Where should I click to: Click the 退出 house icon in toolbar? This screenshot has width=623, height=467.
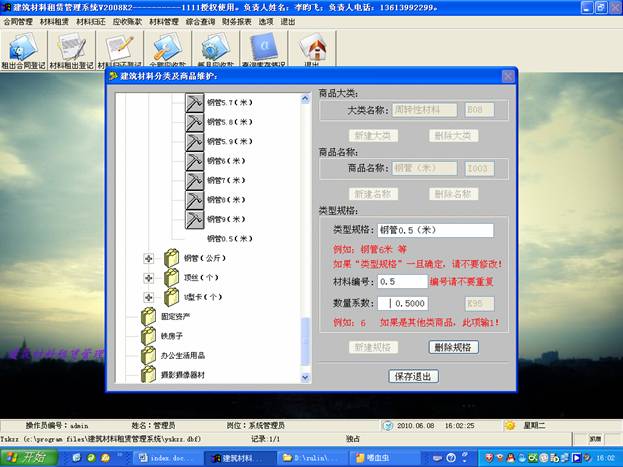[x=313, y=49]
